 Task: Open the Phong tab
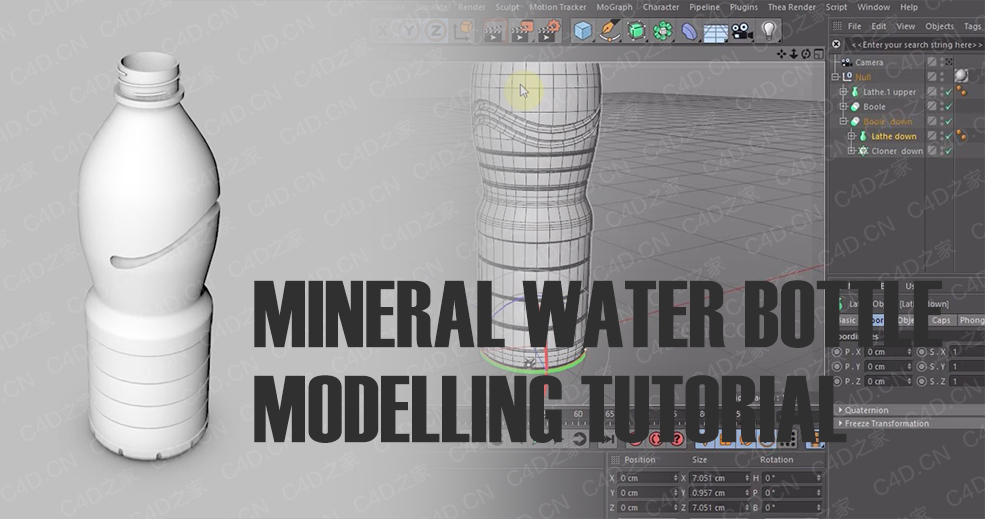coord(971,320)
